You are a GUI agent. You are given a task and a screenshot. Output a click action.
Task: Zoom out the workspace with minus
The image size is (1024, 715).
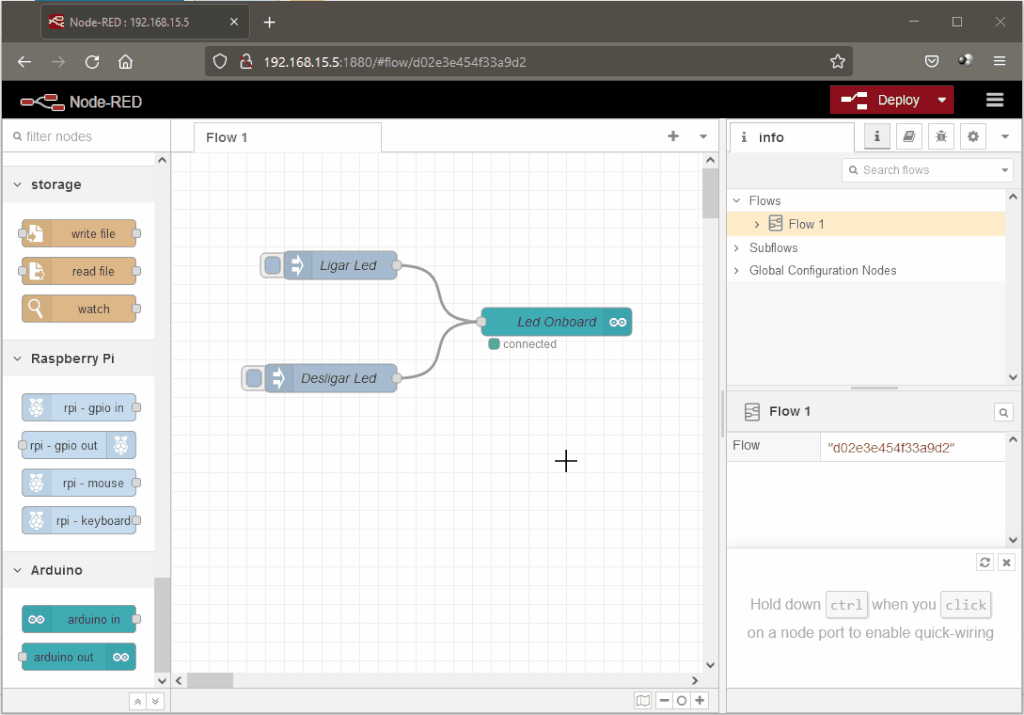pos(664,701)
